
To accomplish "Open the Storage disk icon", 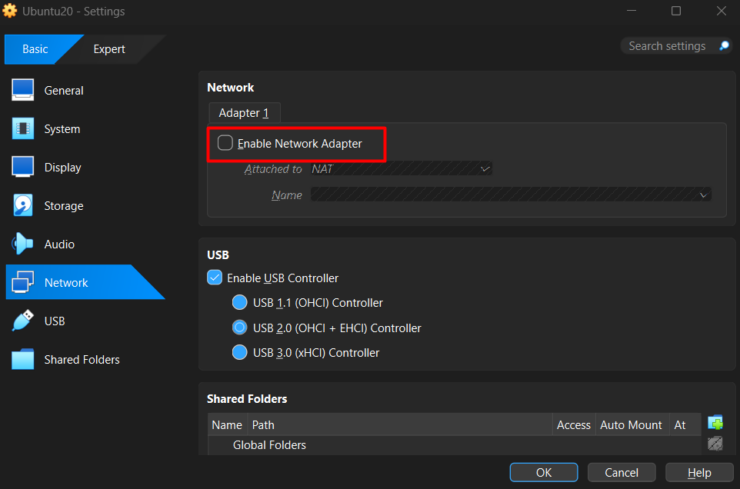I will click(23, 205).
